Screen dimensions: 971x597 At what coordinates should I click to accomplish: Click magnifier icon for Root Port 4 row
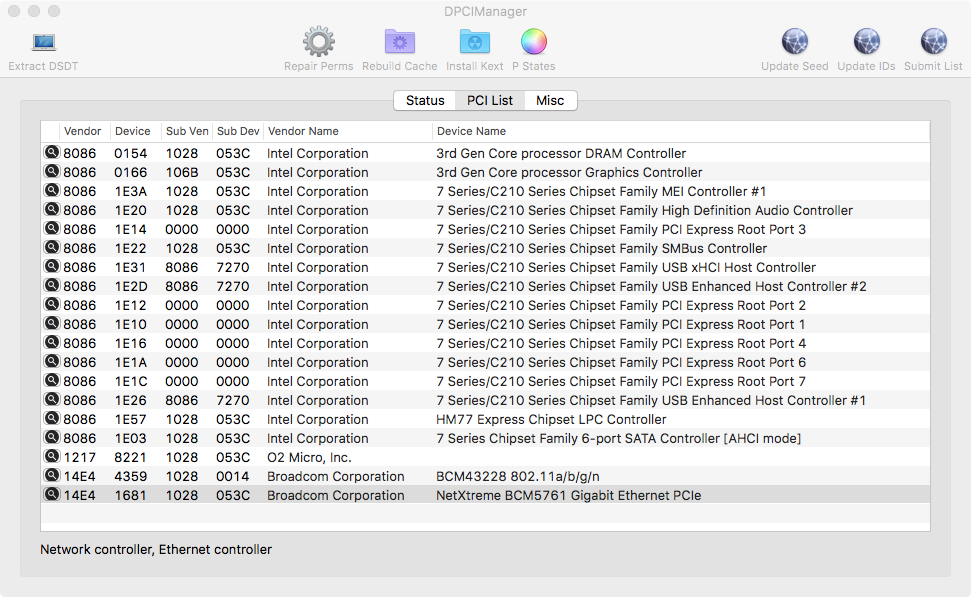52,342
